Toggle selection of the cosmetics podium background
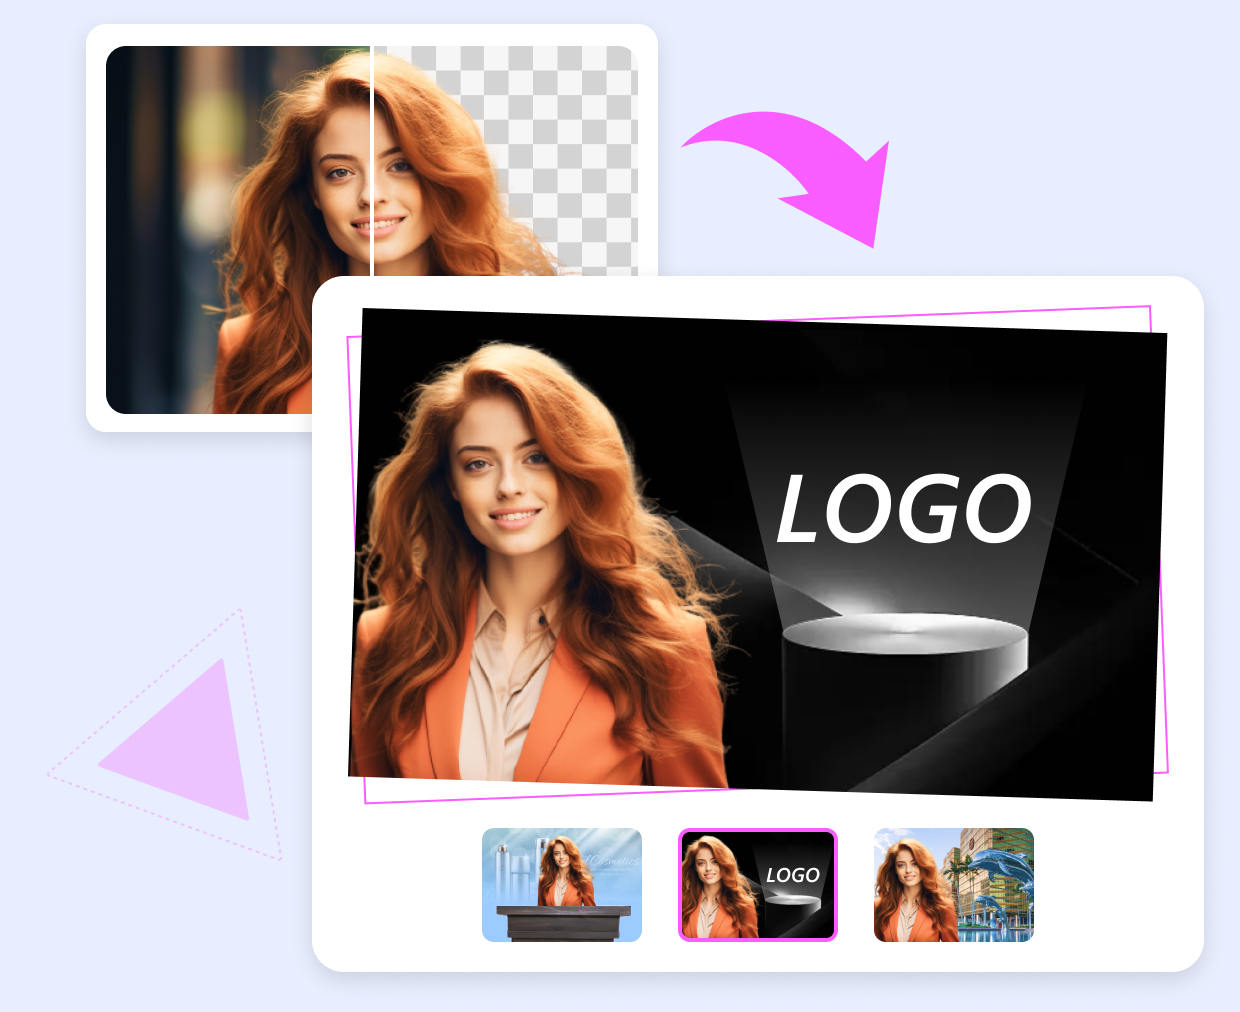 click(562, 886)
